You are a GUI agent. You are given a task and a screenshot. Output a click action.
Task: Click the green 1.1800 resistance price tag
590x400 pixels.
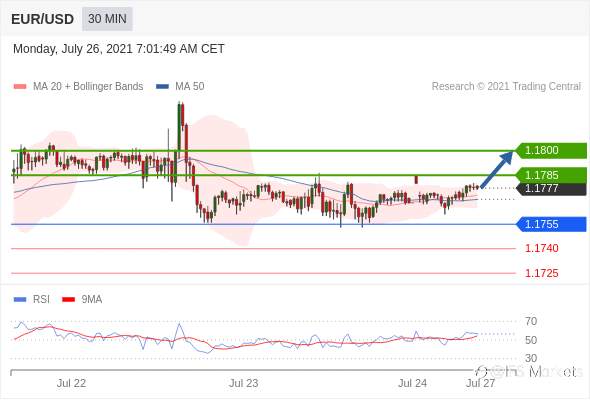point(552,151)
